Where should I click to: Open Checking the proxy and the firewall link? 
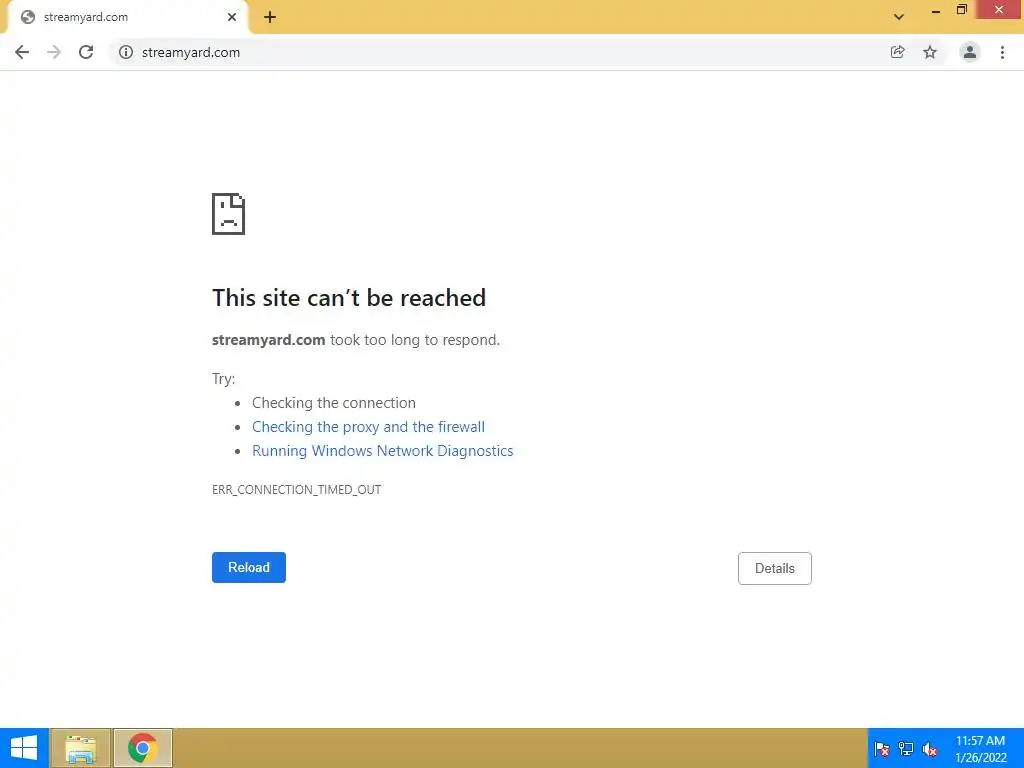(368, 427)
